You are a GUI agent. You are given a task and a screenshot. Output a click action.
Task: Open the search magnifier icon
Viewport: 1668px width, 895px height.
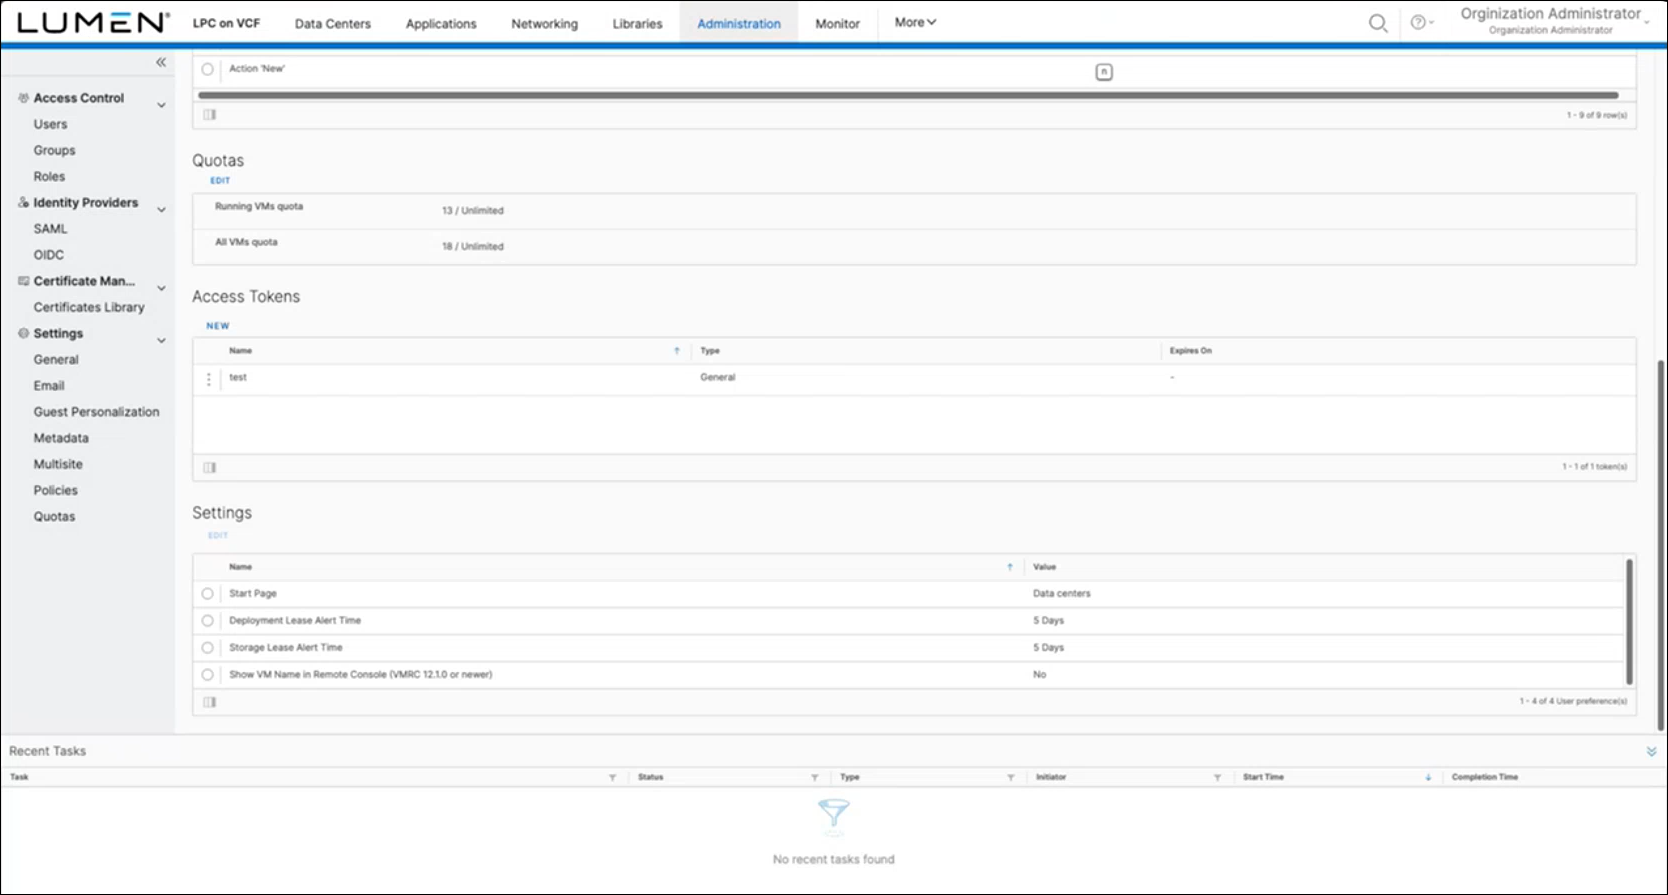(1378, 23)
